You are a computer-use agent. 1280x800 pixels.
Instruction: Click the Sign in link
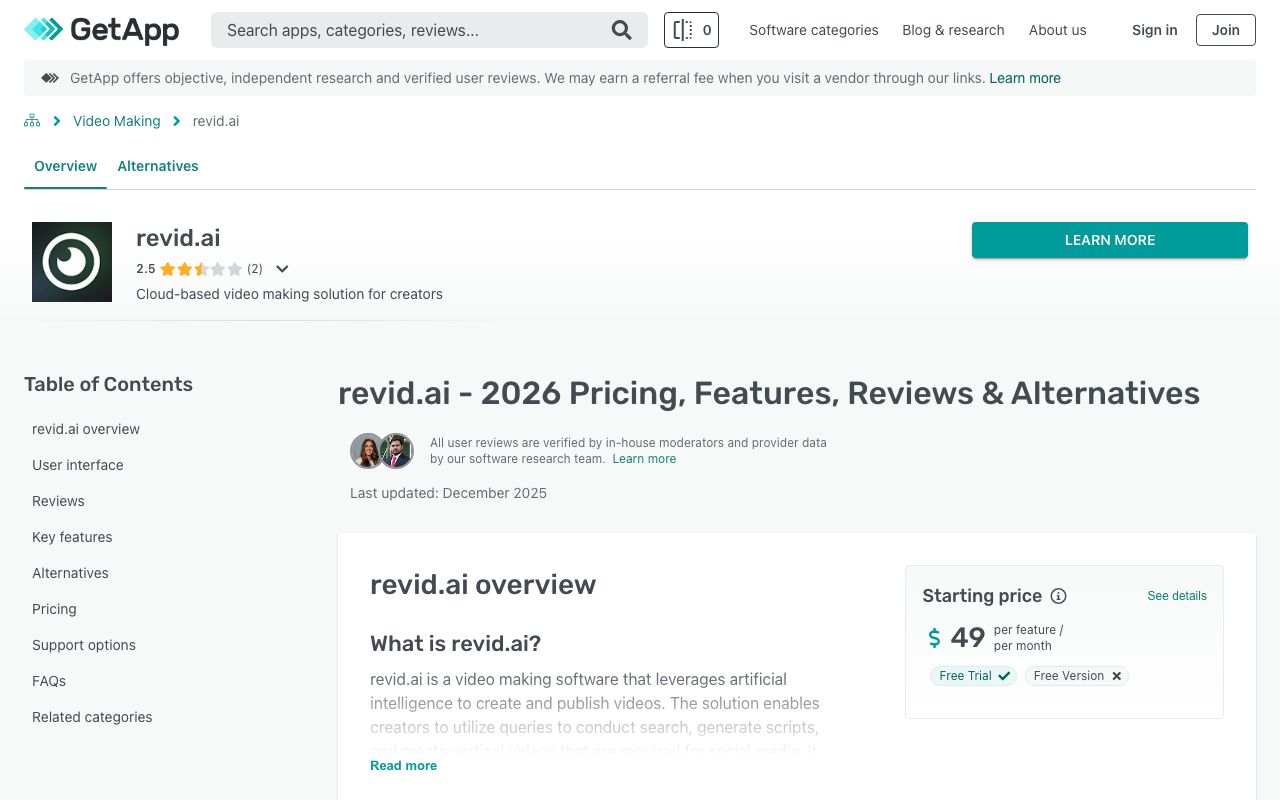tap(1154, 30)
